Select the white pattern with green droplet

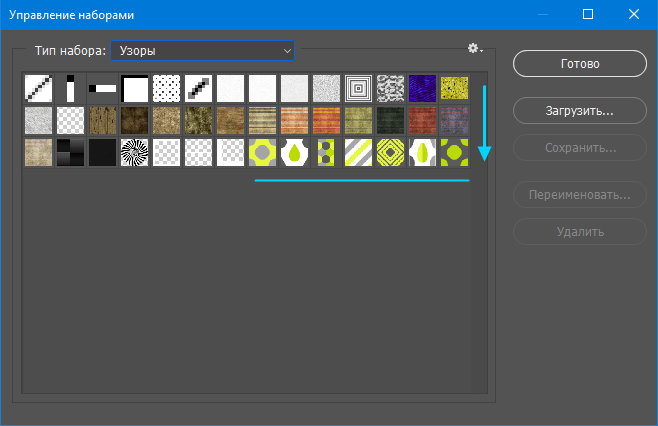tap(295, 152)
